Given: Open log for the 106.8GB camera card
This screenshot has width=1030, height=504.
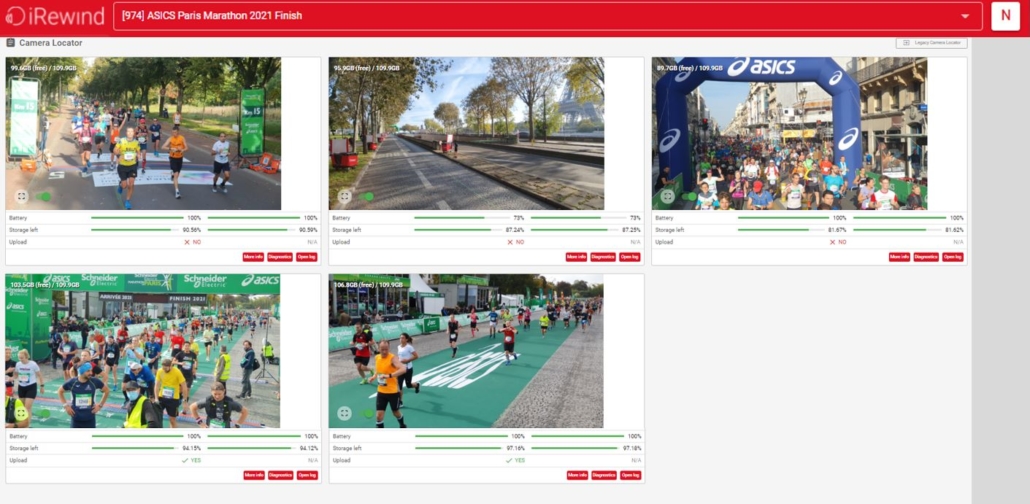Looking at the screenshot, I should click(x=631, y=475).
